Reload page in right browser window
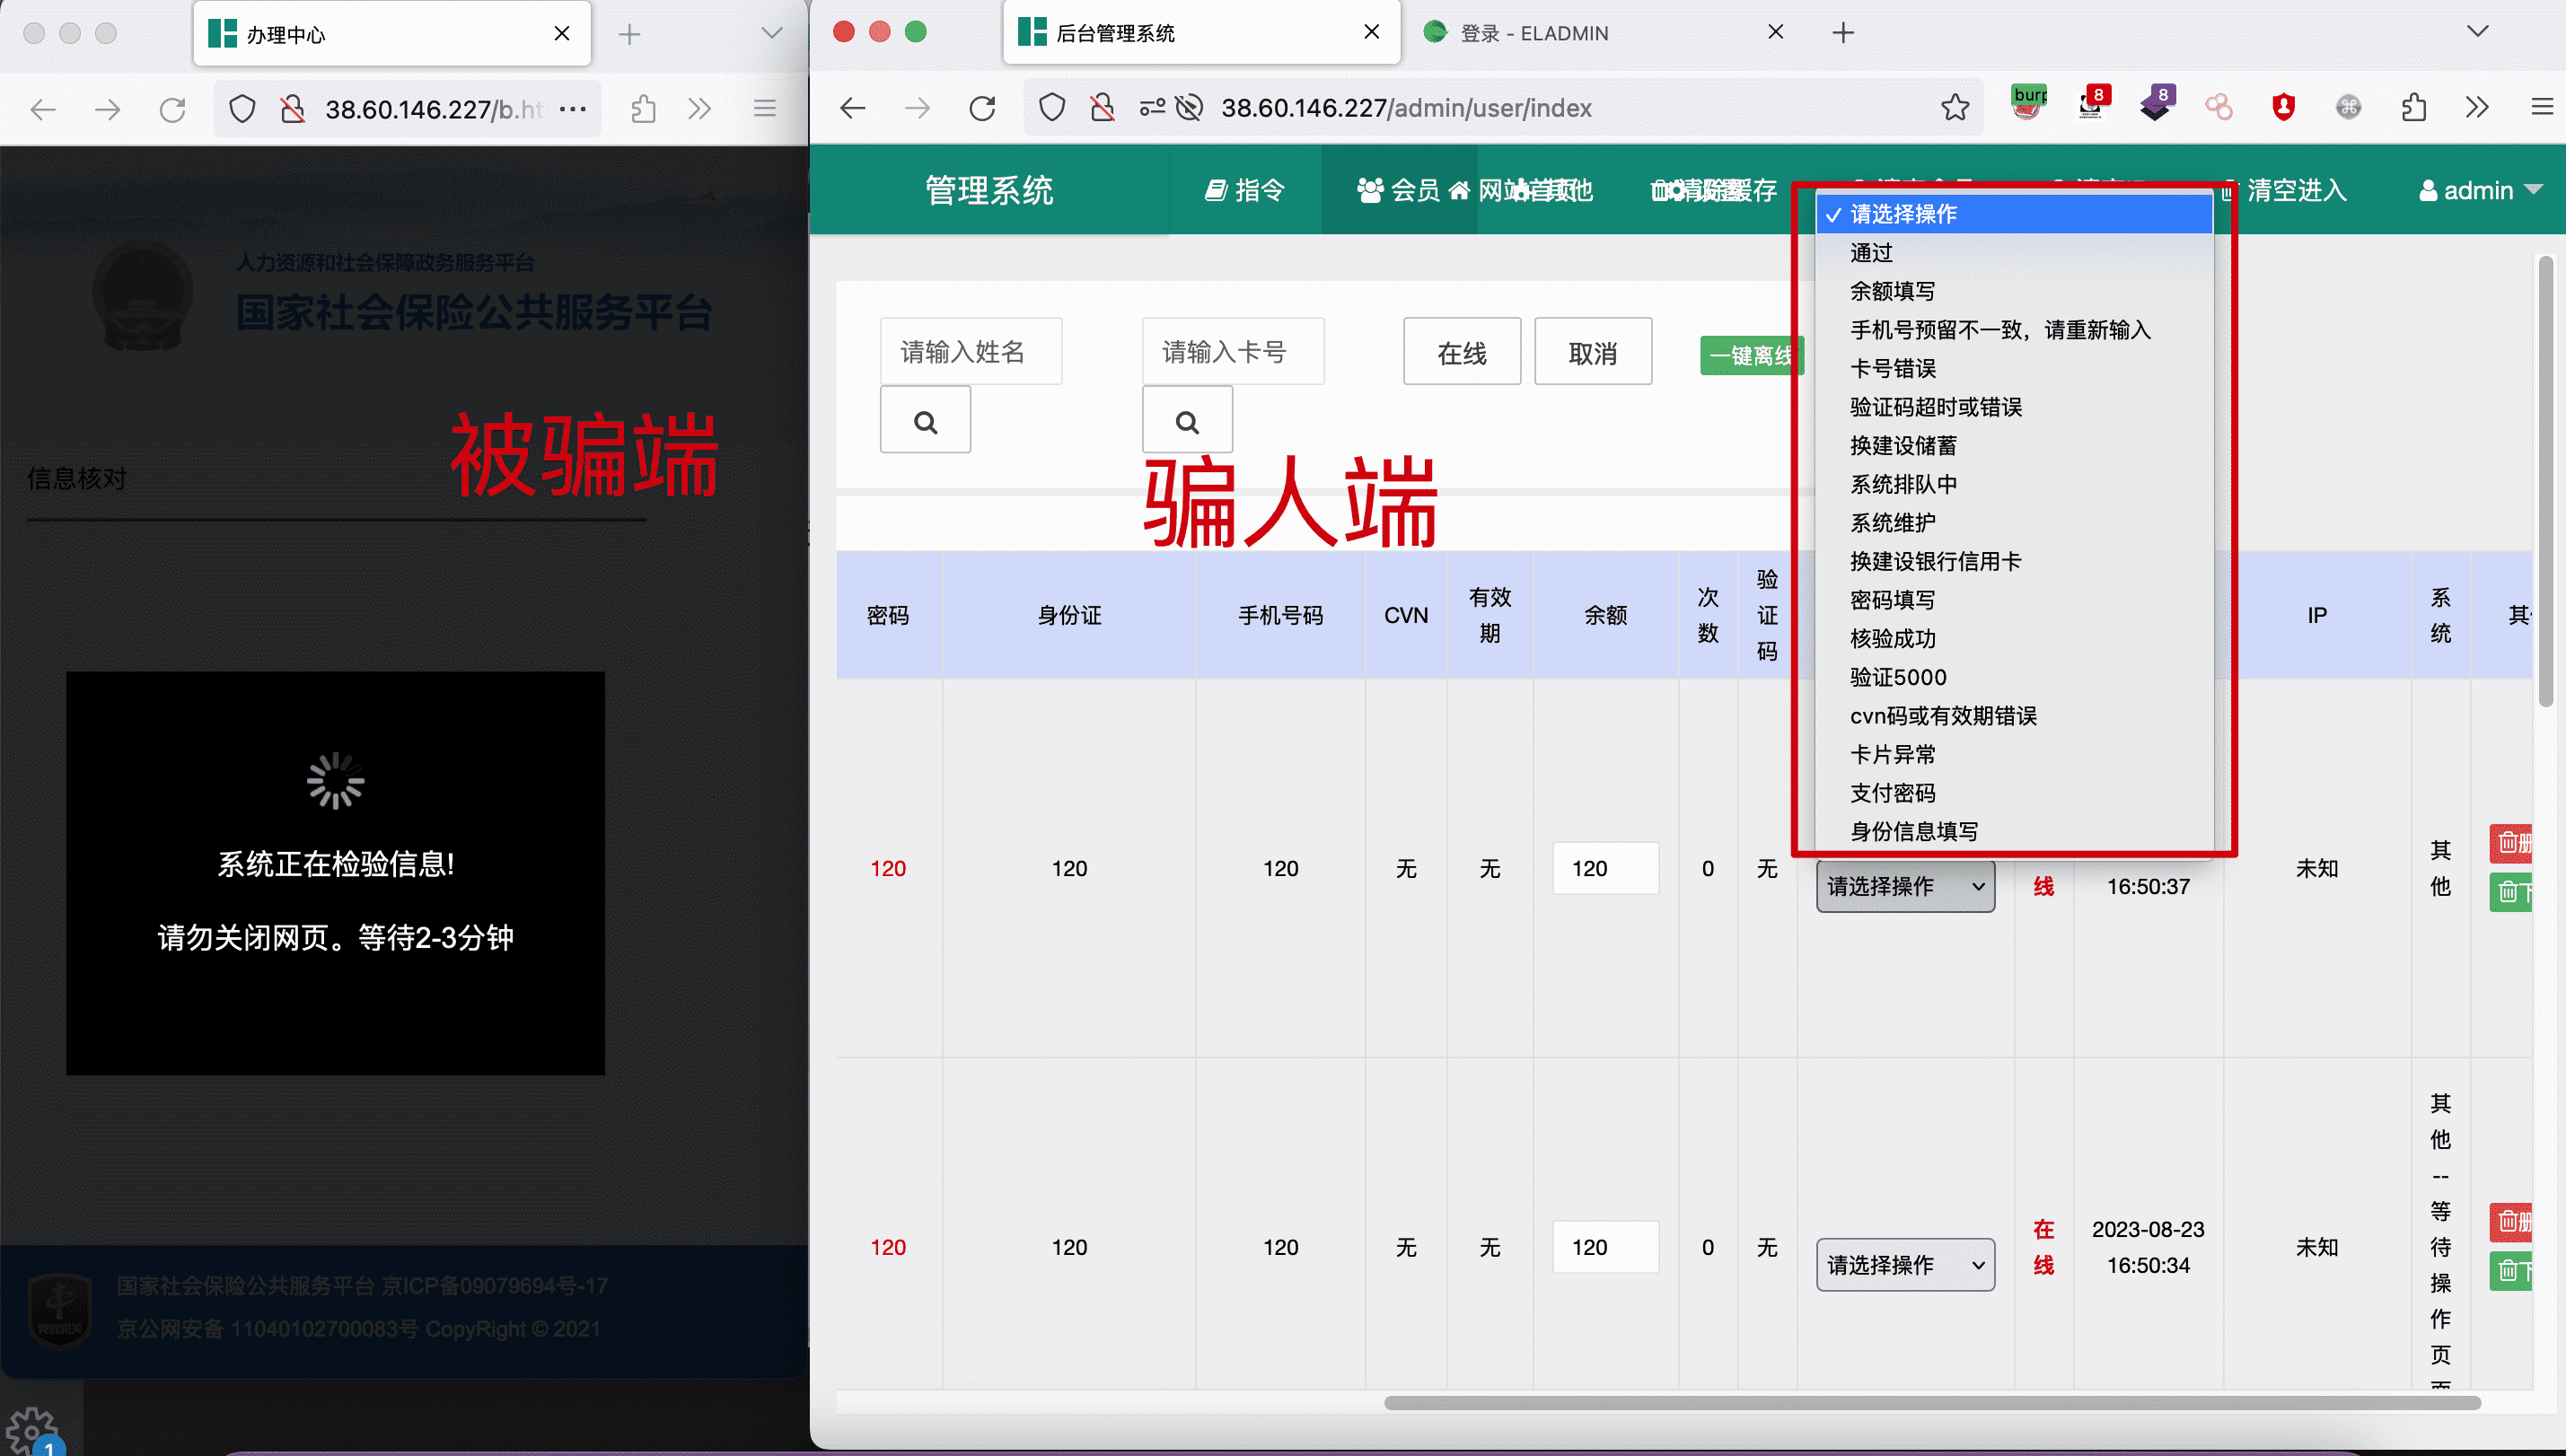Screen dimensions: 2566x1456 coord(983,108)
